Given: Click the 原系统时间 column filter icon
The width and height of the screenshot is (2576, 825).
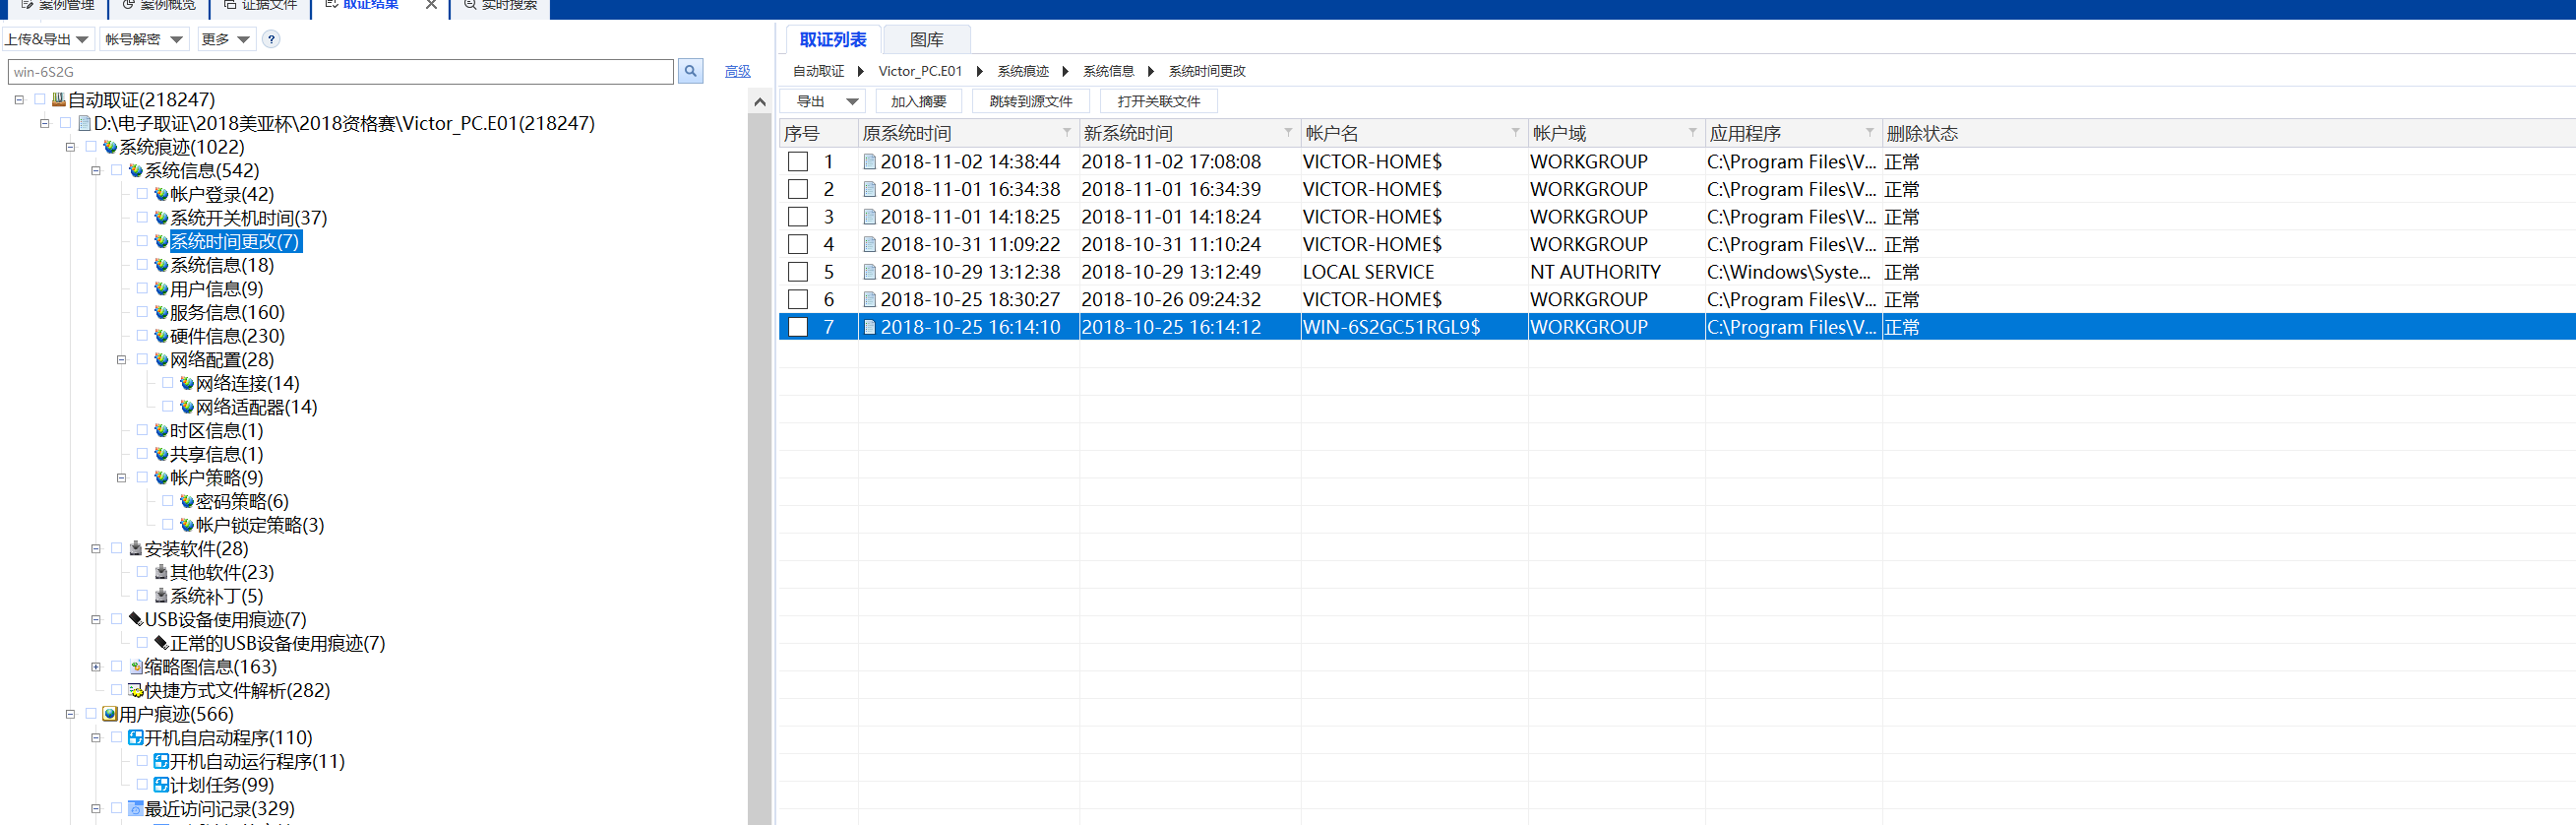Looking at the screenshot, I should click(1066, 133).
